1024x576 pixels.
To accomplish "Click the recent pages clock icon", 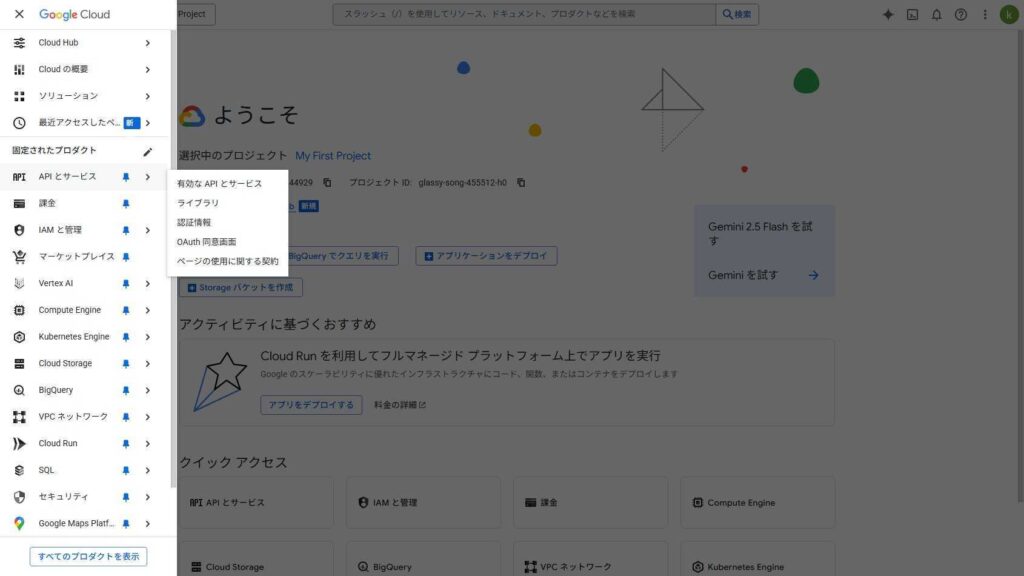I will coord(19,123).
